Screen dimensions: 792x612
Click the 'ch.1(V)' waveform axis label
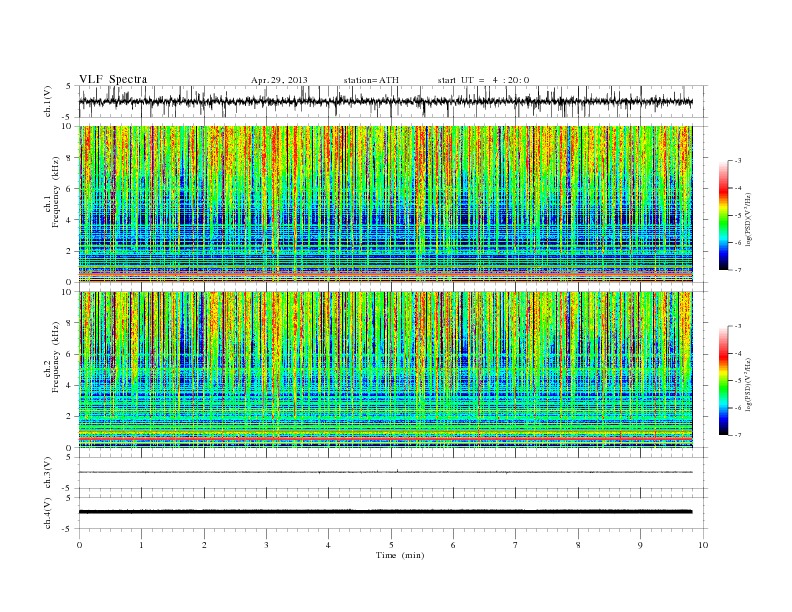[48, 101]
